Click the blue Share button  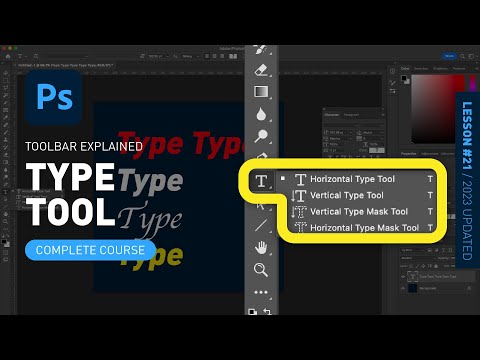coord(449,56)
